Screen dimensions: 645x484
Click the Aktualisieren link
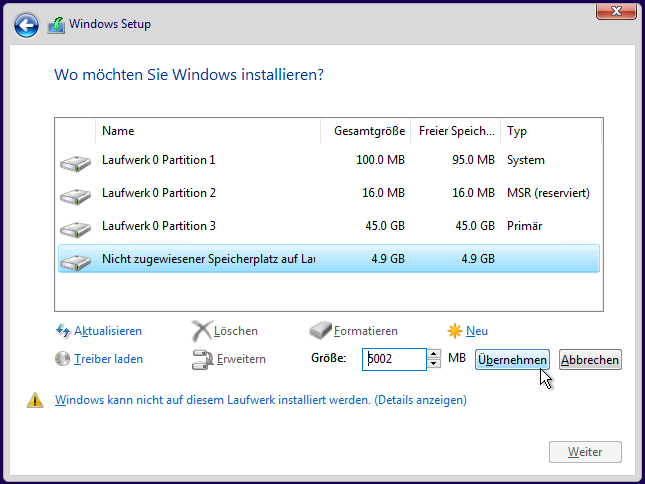pos(108,331)
